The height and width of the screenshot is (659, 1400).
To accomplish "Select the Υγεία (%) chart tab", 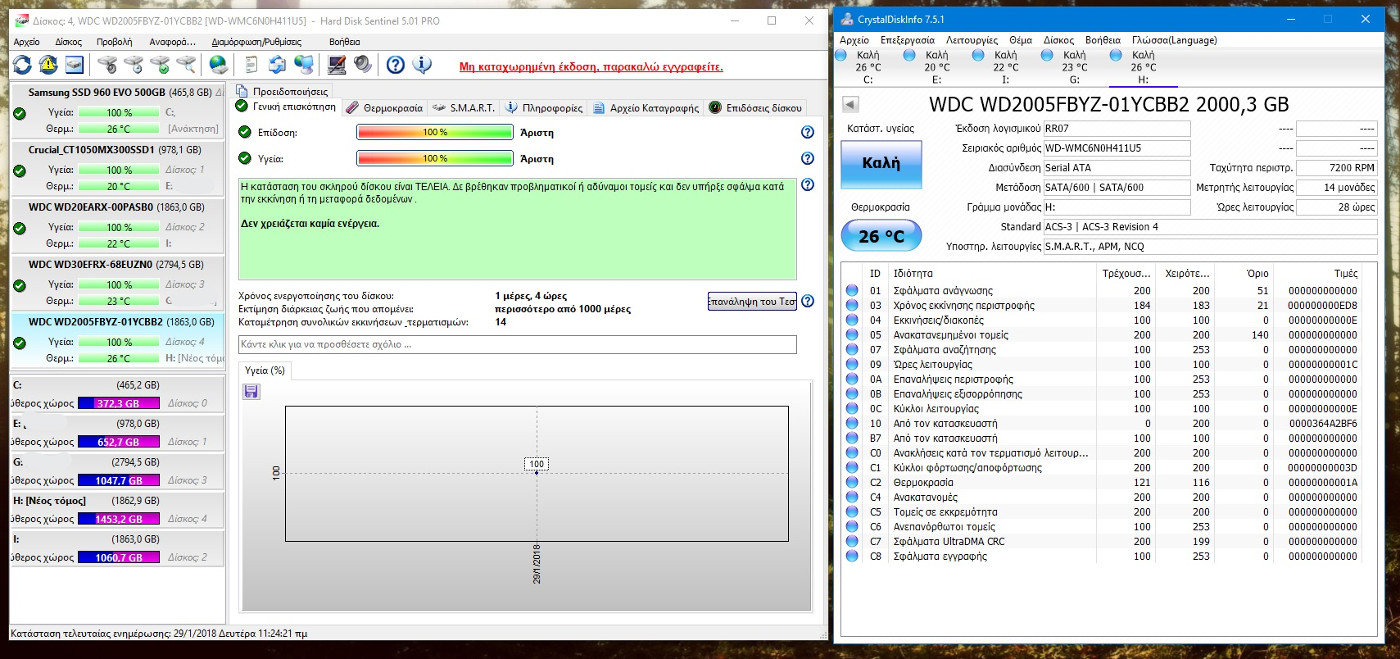I will pyautogui.click(x=265, y=370).
